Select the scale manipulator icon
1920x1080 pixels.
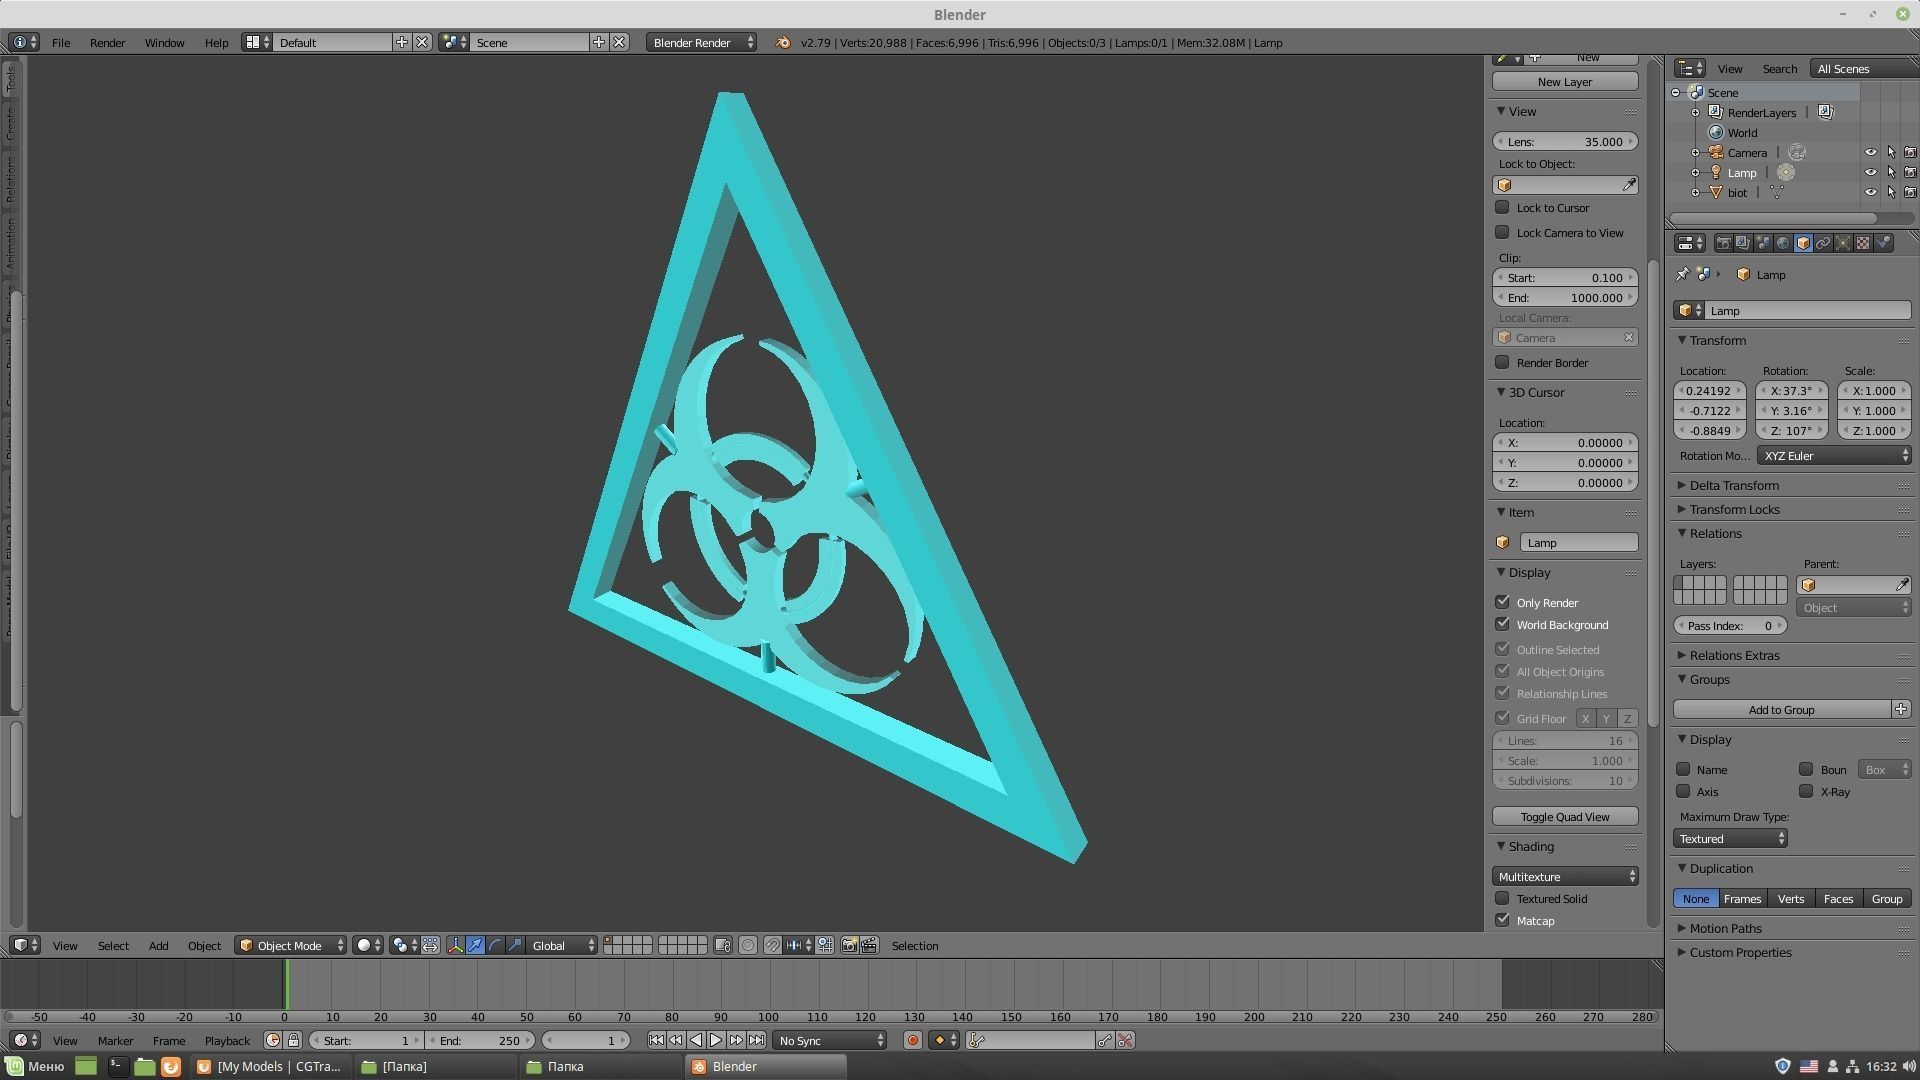click(515, 946)
